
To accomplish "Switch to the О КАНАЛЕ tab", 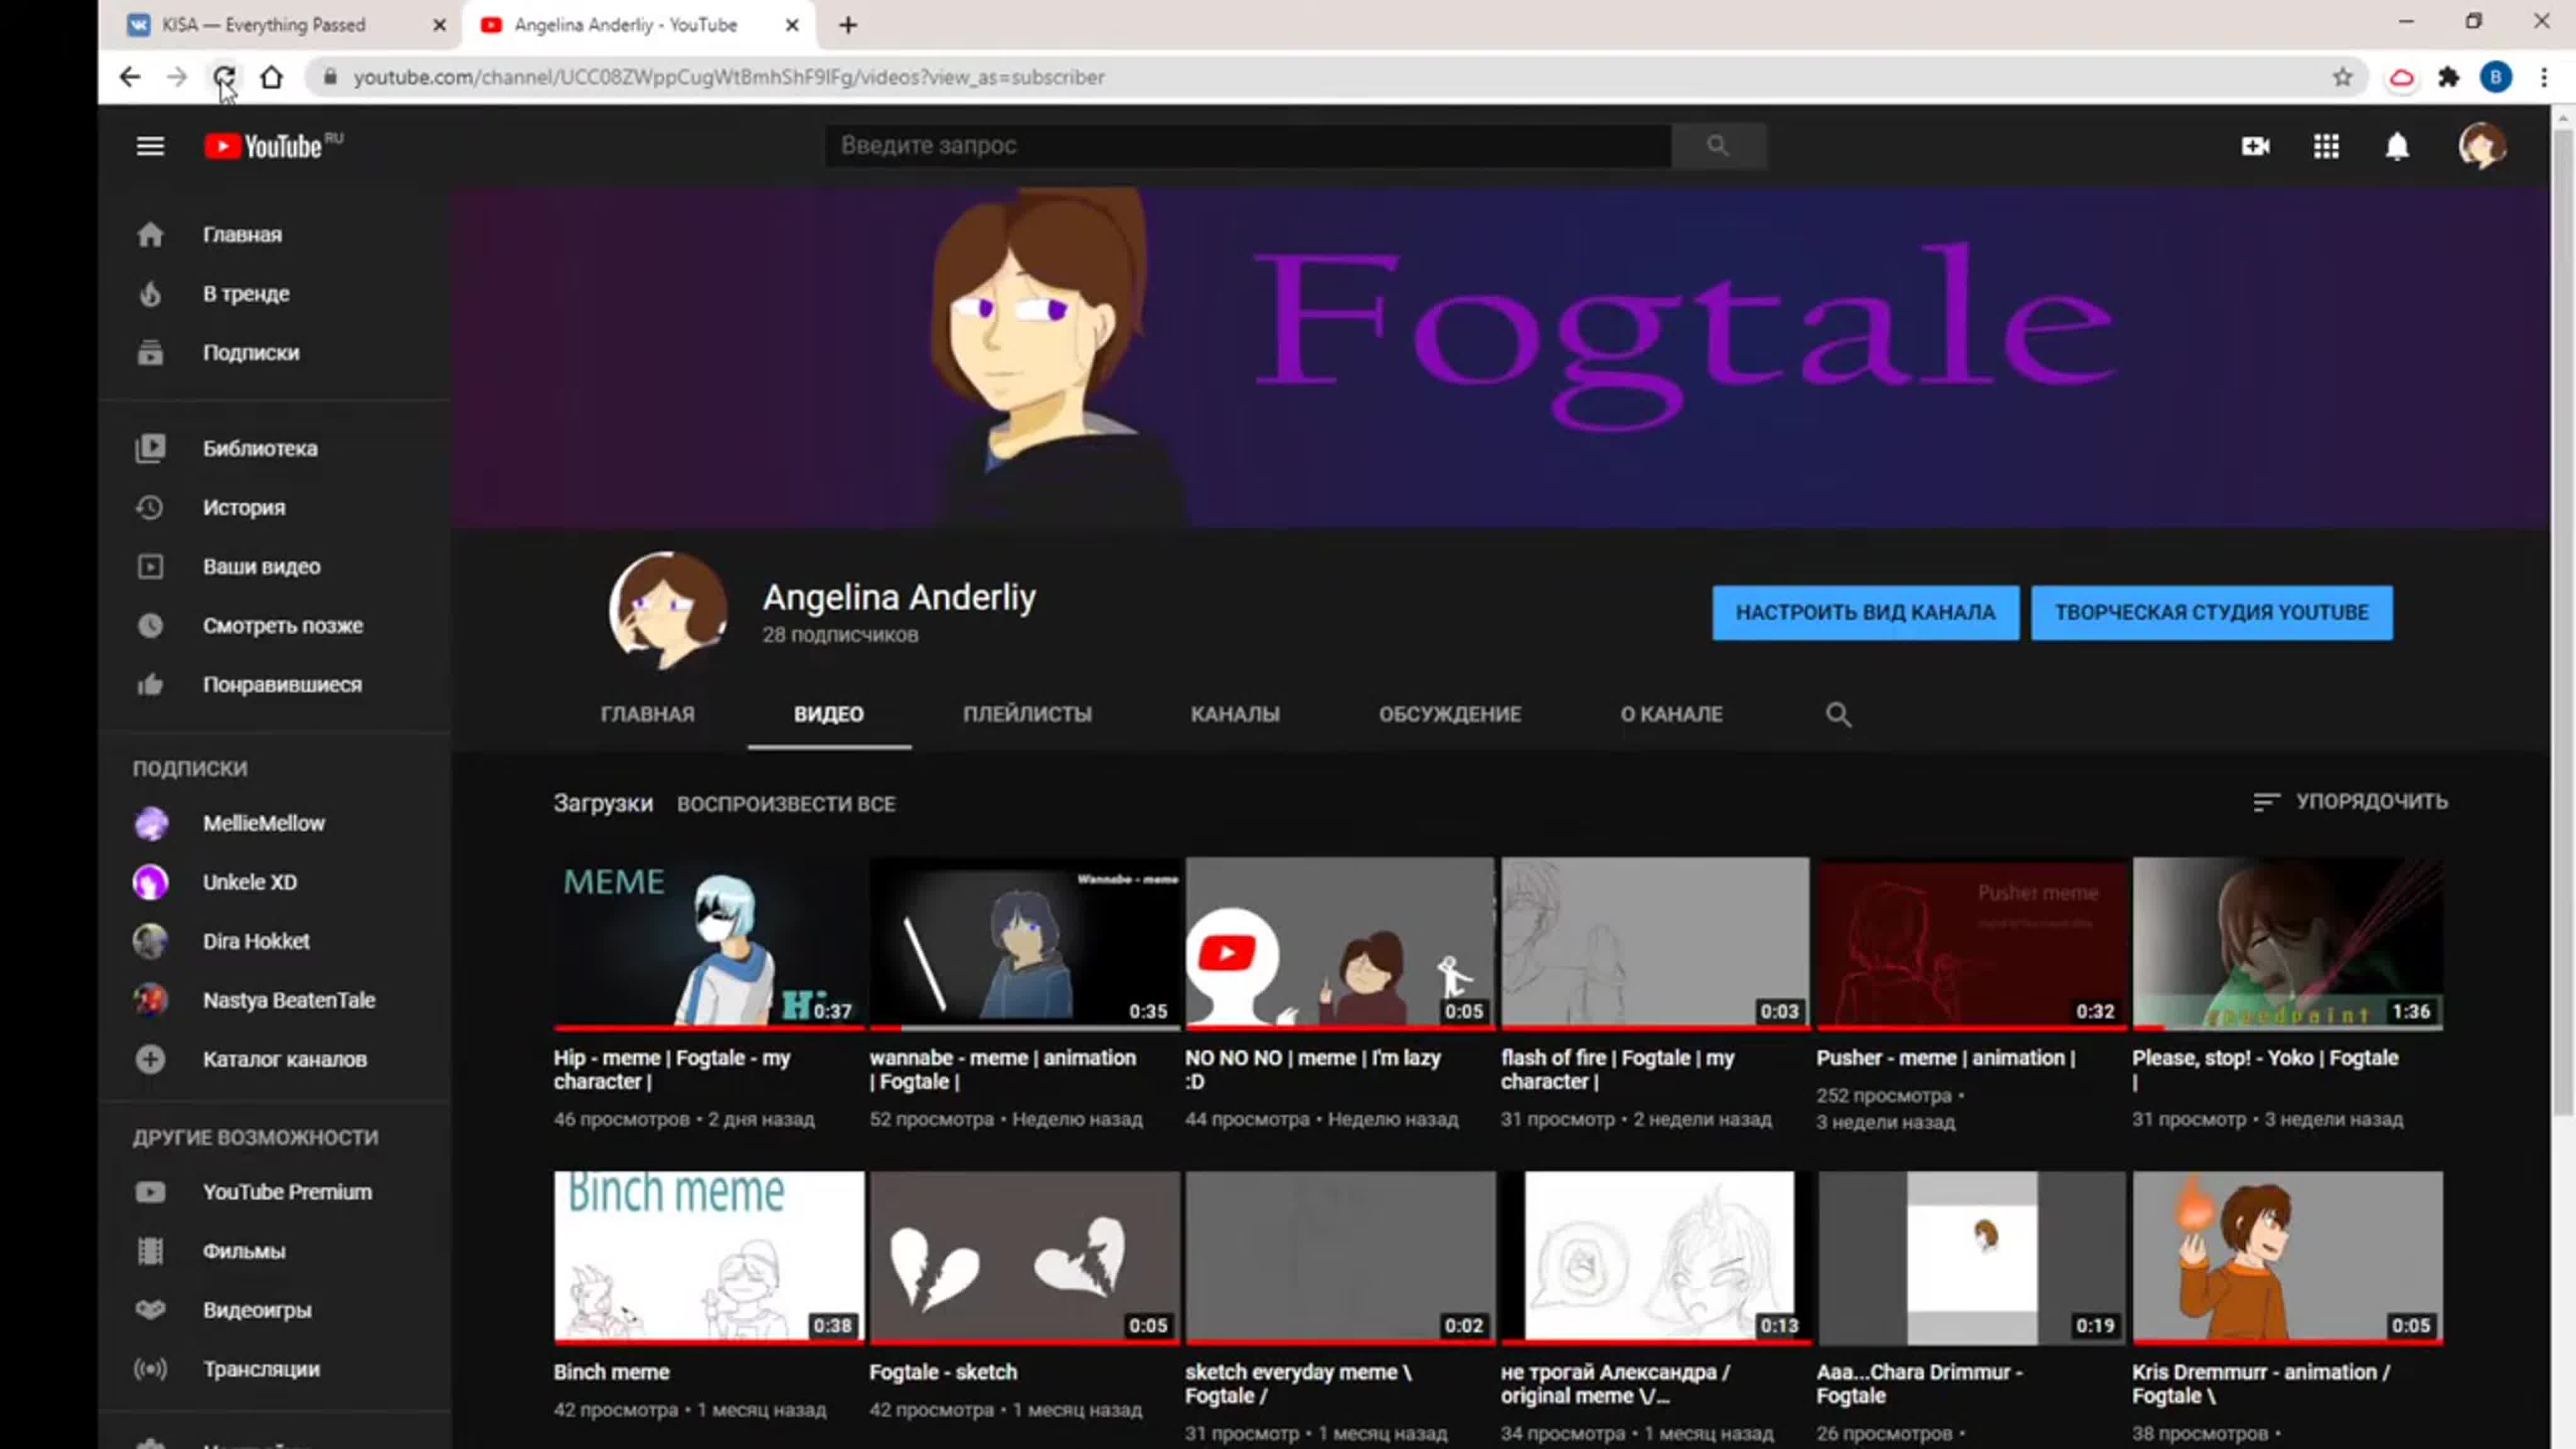I will coord(1671,714).
